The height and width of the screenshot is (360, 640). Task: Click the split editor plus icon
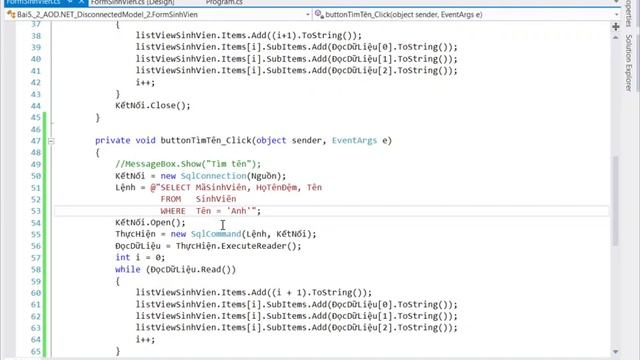point(616,27)
